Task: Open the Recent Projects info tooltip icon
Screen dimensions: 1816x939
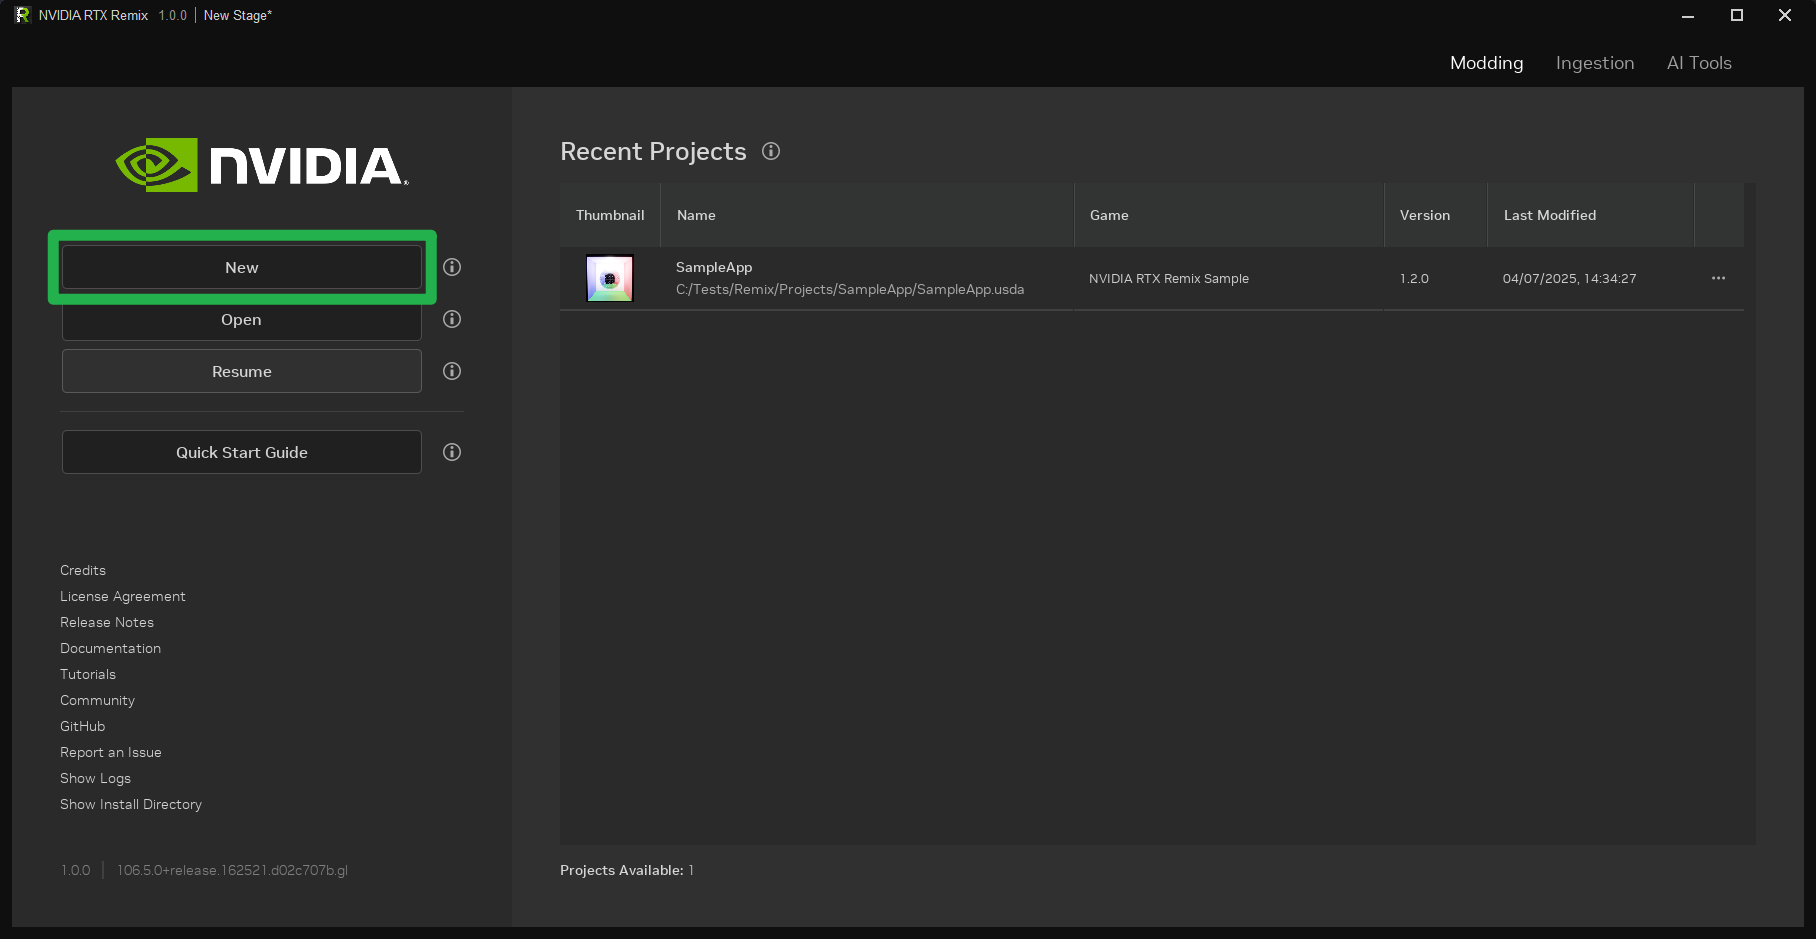Action: coord(770,151)
